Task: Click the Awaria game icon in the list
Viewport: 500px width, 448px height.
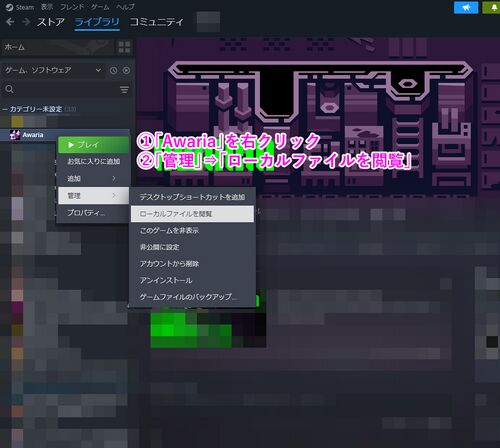Action: [x=15, y=135]
